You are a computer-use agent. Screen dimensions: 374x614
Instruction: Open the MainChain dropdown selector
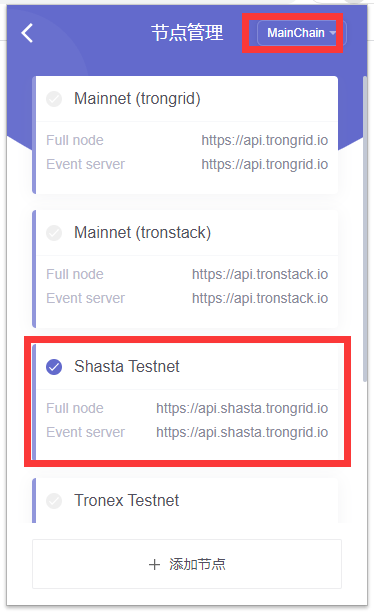pos(301,33)
